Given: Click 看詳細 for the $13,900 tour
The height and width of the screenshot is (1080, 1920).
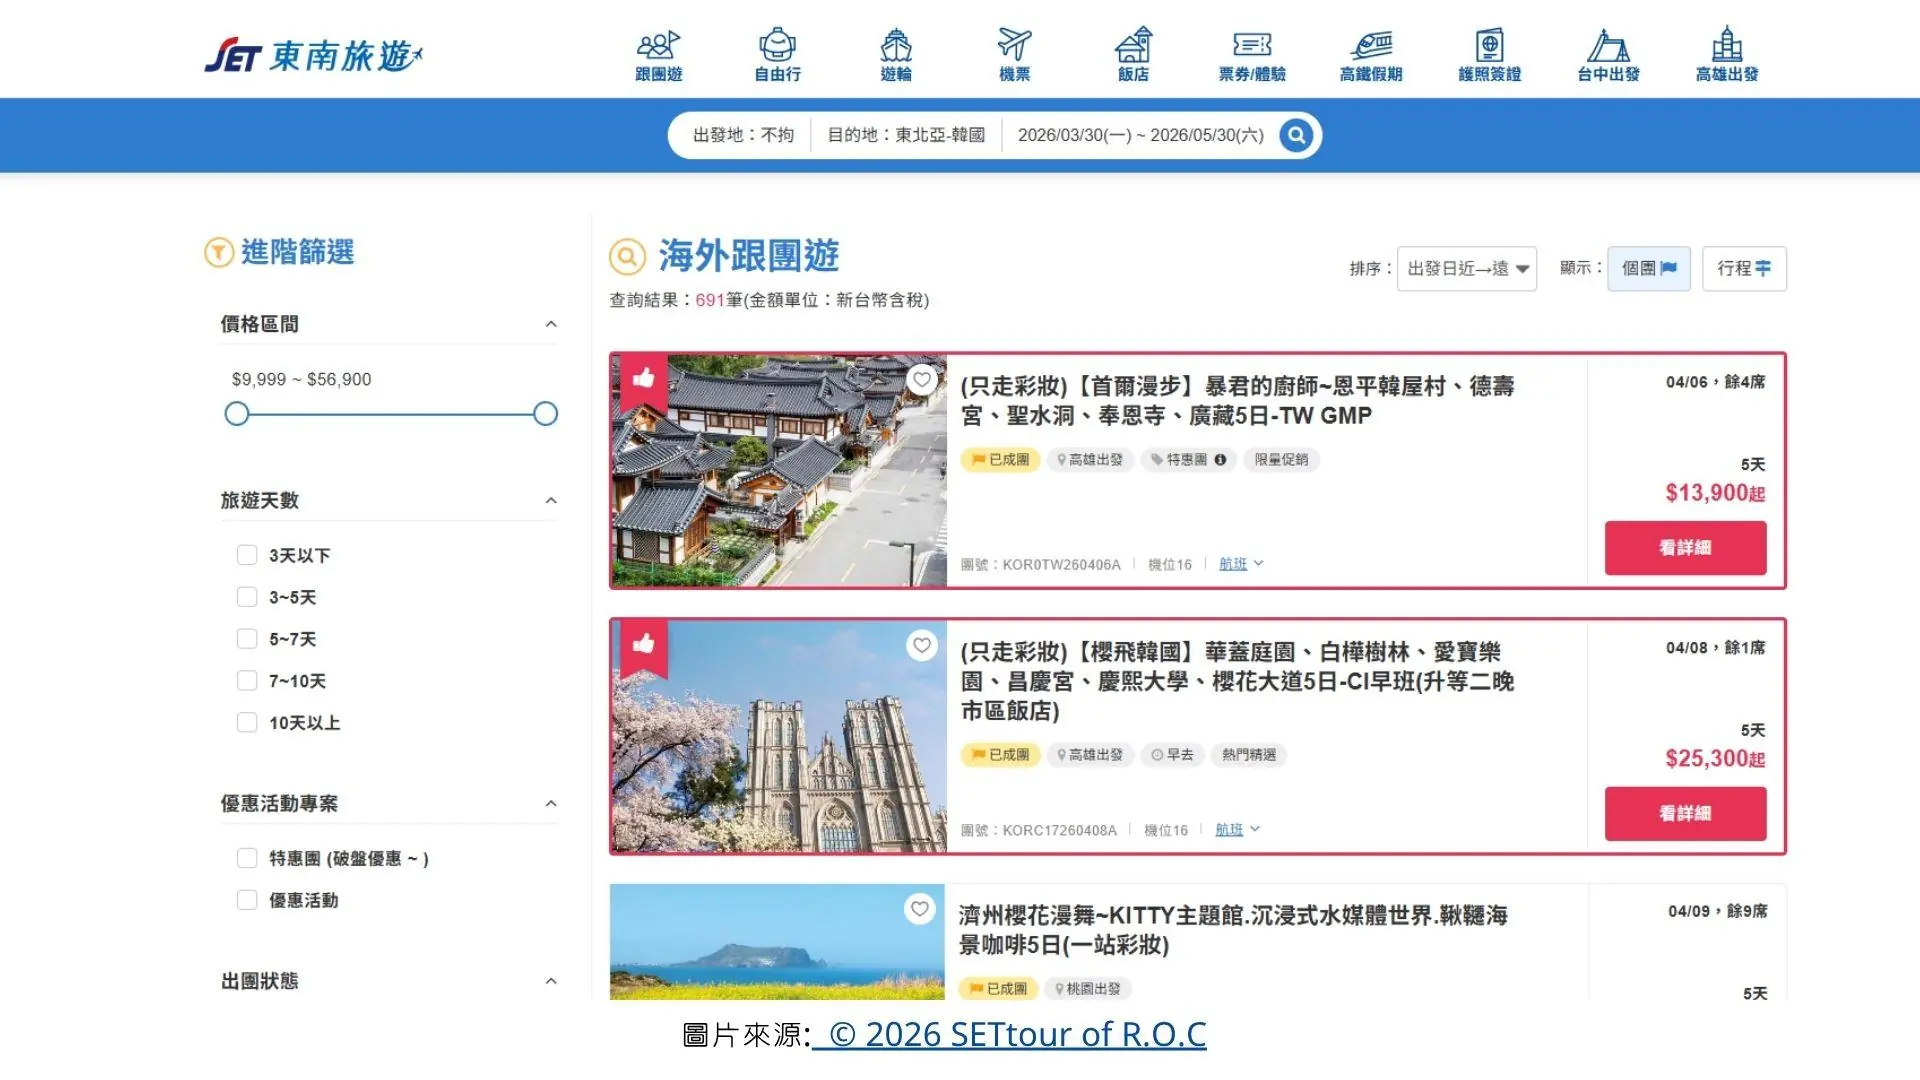Looking at the screenshot, I should (x=1685, y=548).
